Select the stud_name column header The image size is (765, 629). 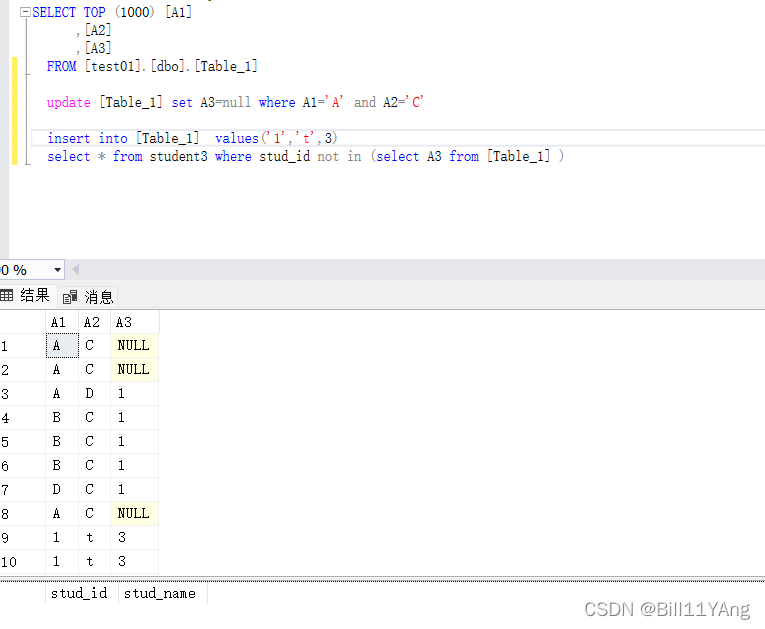pyautogui.click(x=162, y=593)
